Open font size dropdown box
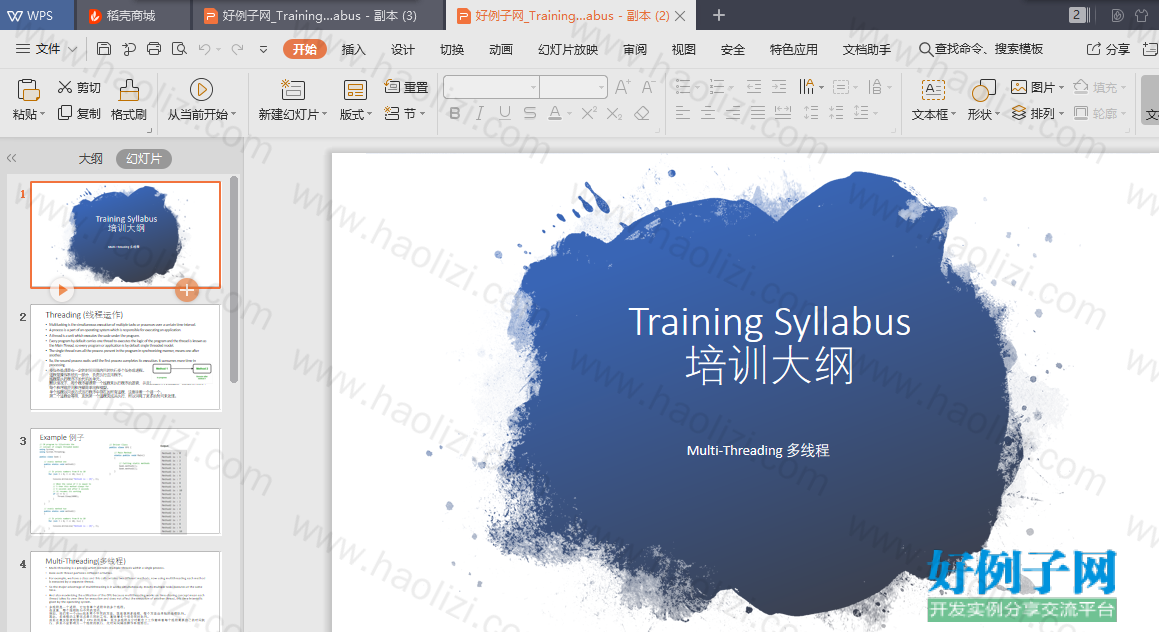The width and height of the screenshot is (1159, 632). tap(574, 87)
